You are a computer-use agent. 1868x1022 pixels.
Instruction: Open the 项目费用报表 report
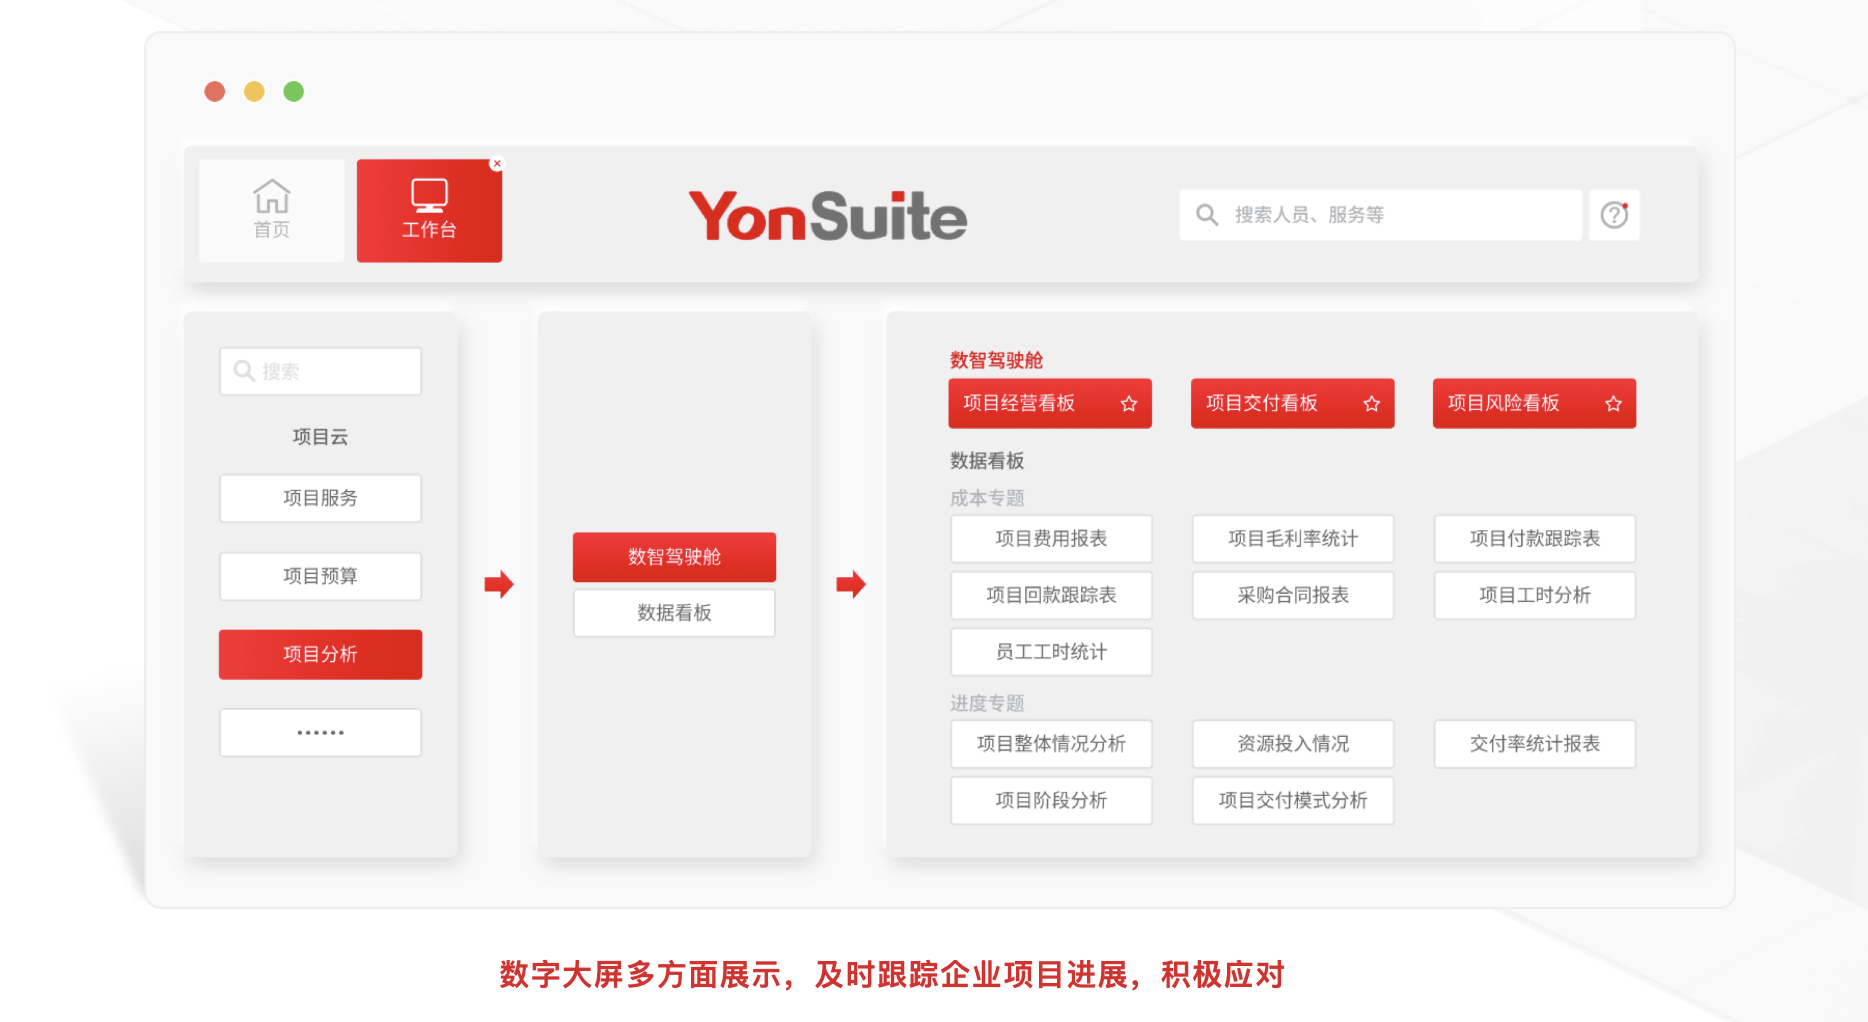click(x=1051, y=539)
